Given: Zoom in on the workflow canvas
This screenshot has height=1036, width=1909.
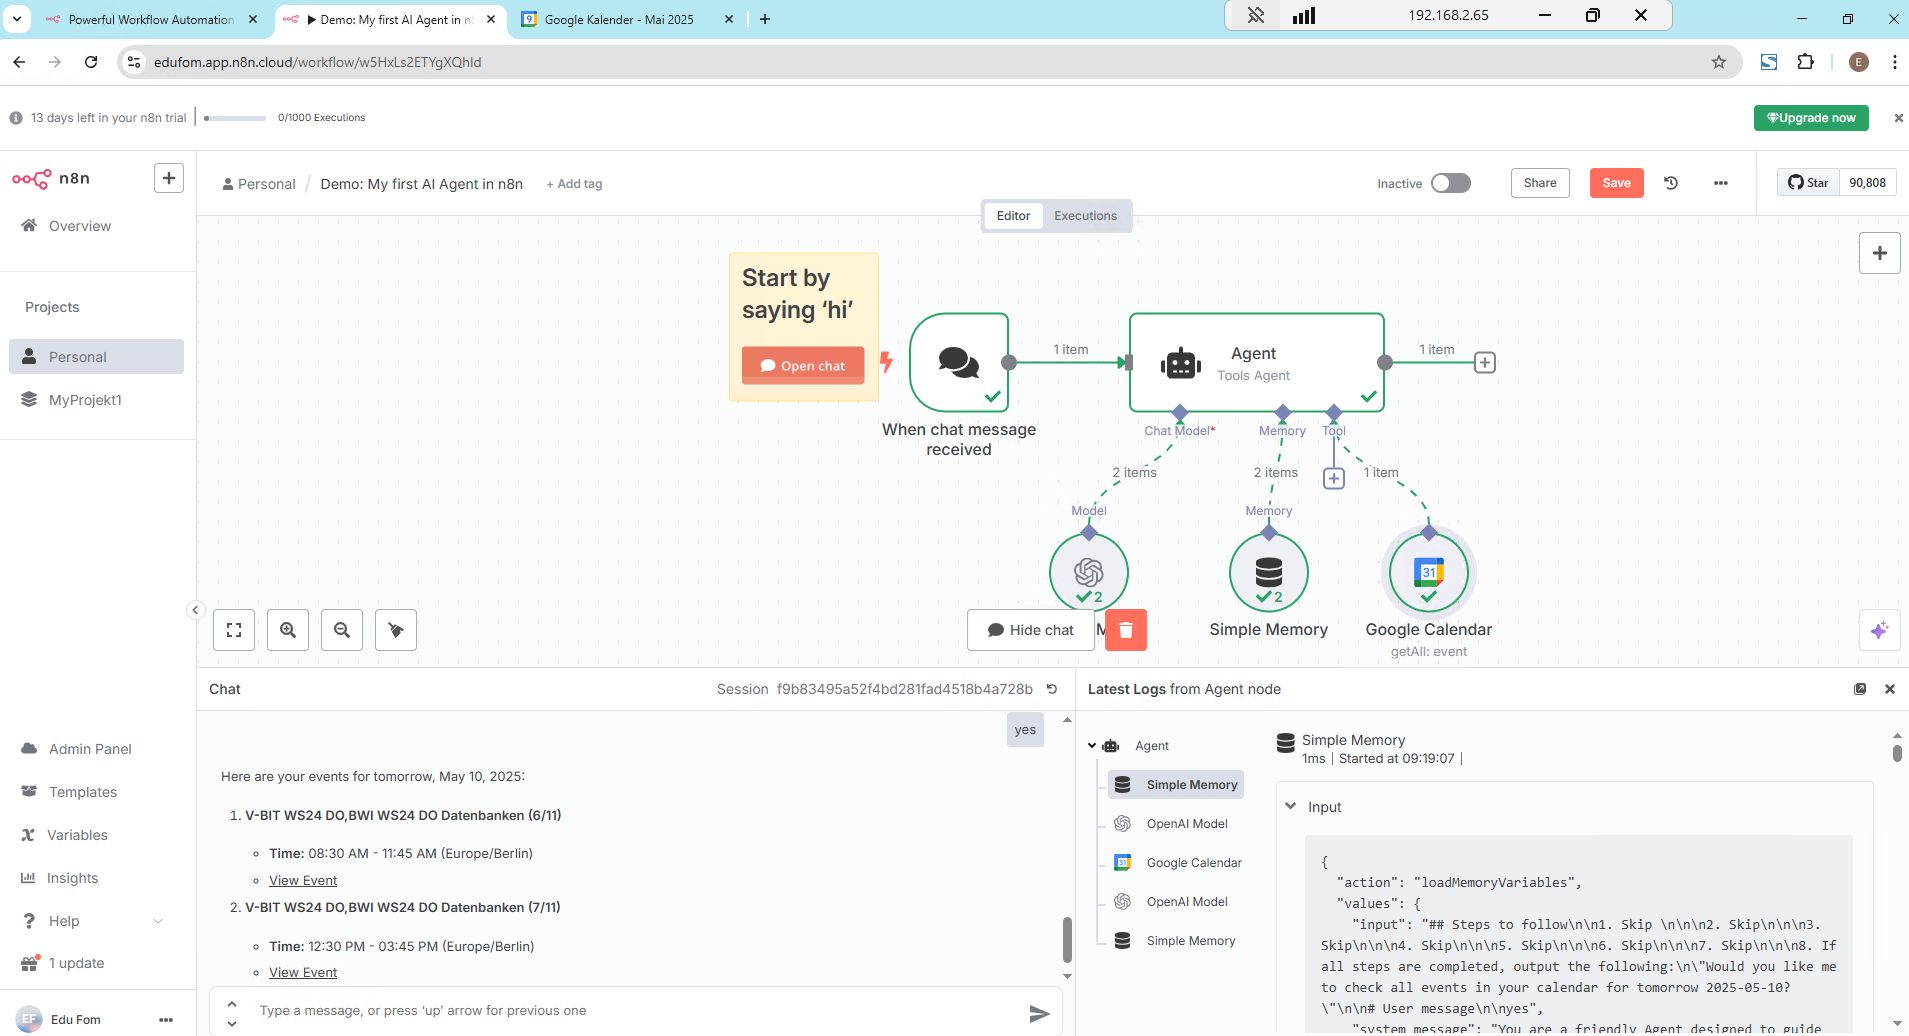Looking at the screenshot, I should (x=288, y=630).
